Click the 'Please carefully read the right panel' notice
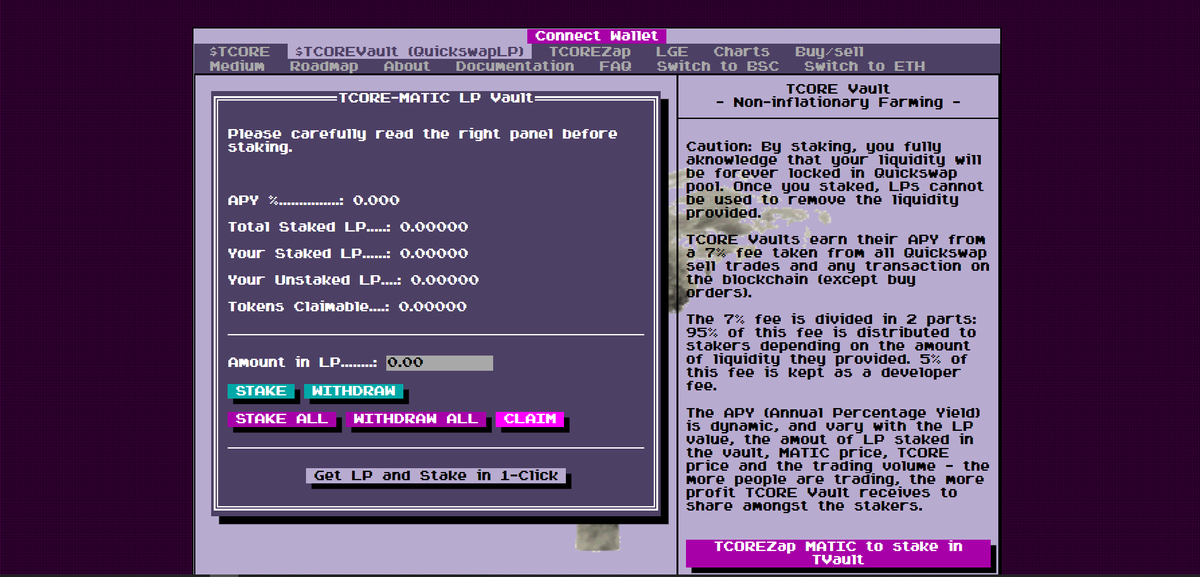 coord(423,140)
